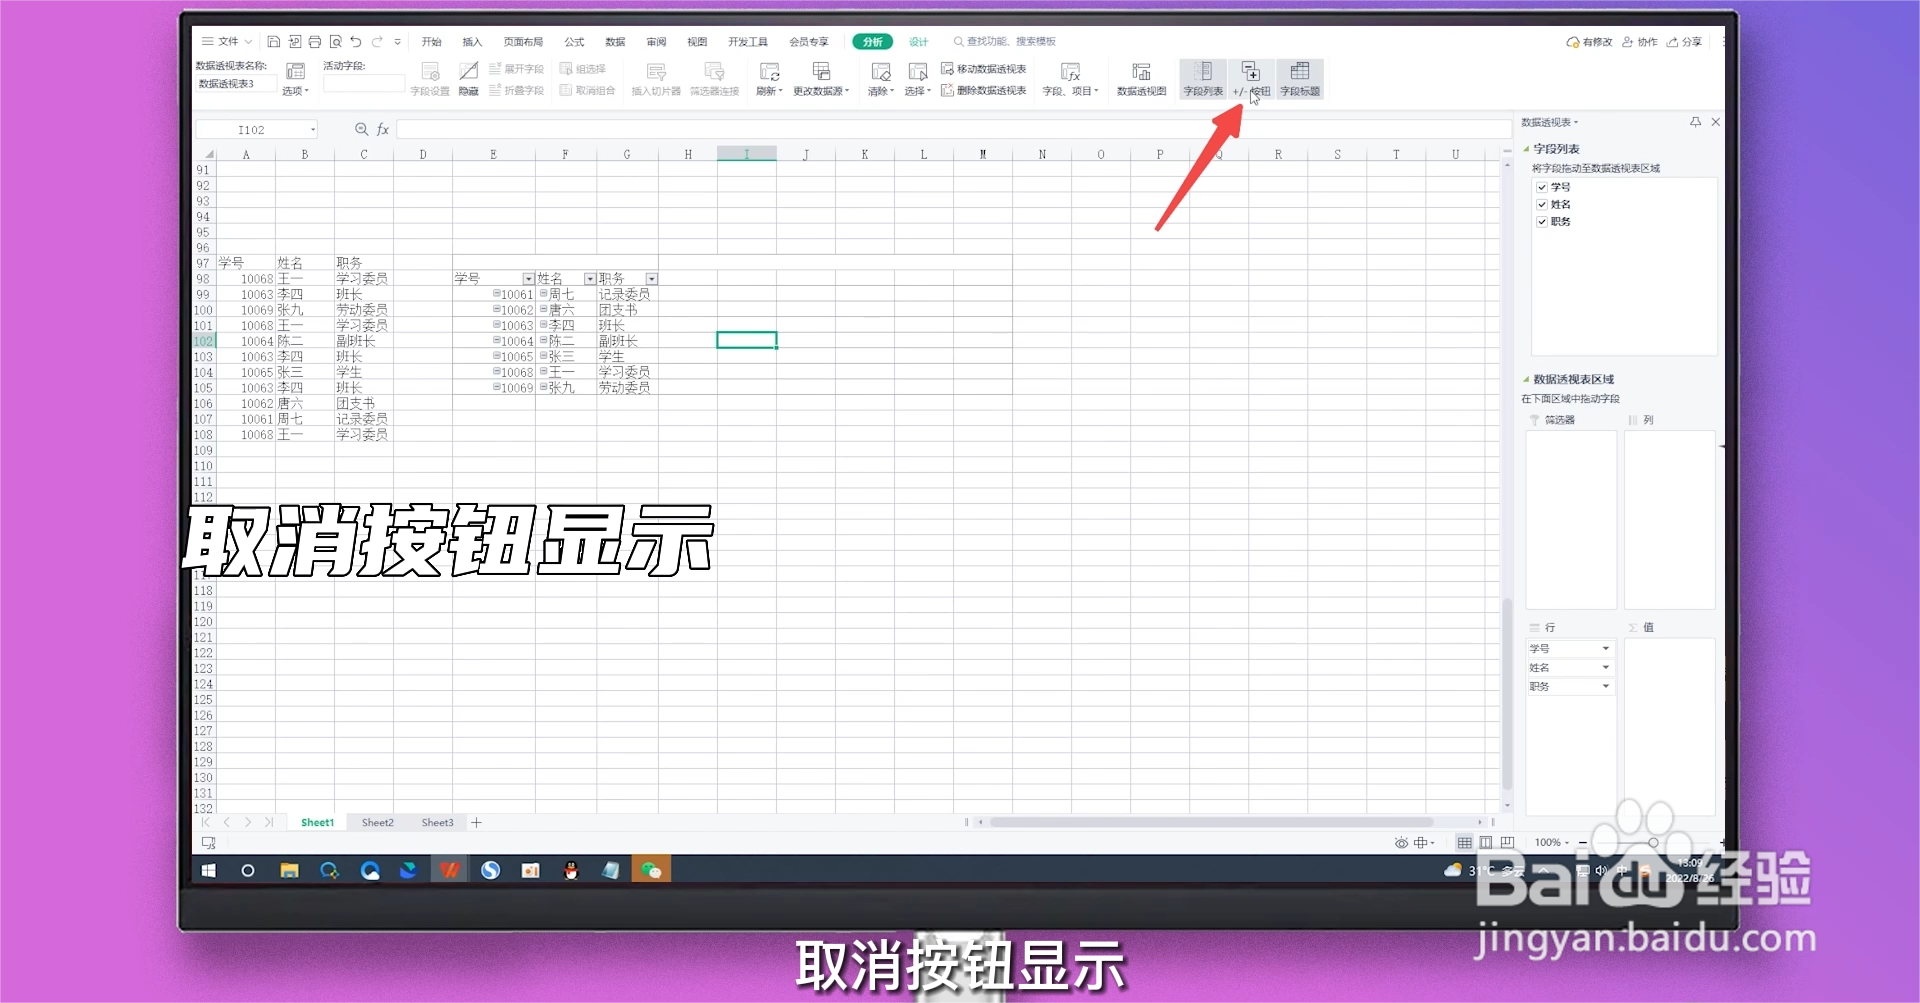Click the horizontal scrollbar of the sheet
Image resolution: width=1920 pixels, height=1003 pixels.
click(1210, 823)
